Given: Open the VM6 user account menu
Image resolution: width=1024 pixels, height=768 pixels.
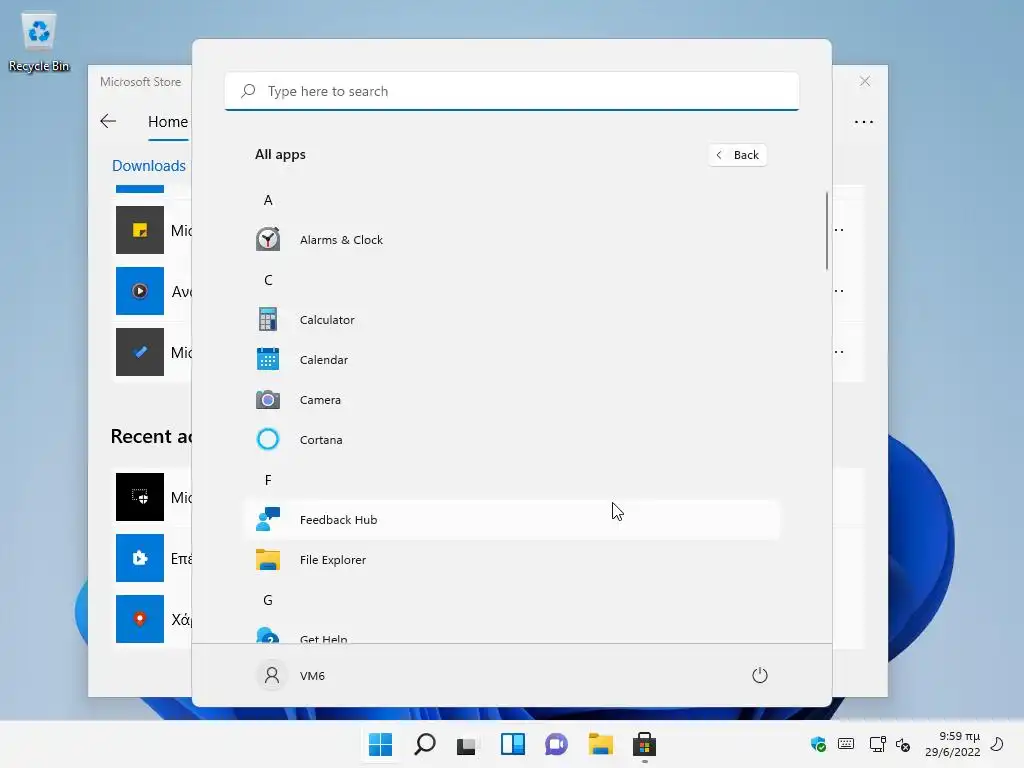Looking at the screenshot, I should click(290, 675).
